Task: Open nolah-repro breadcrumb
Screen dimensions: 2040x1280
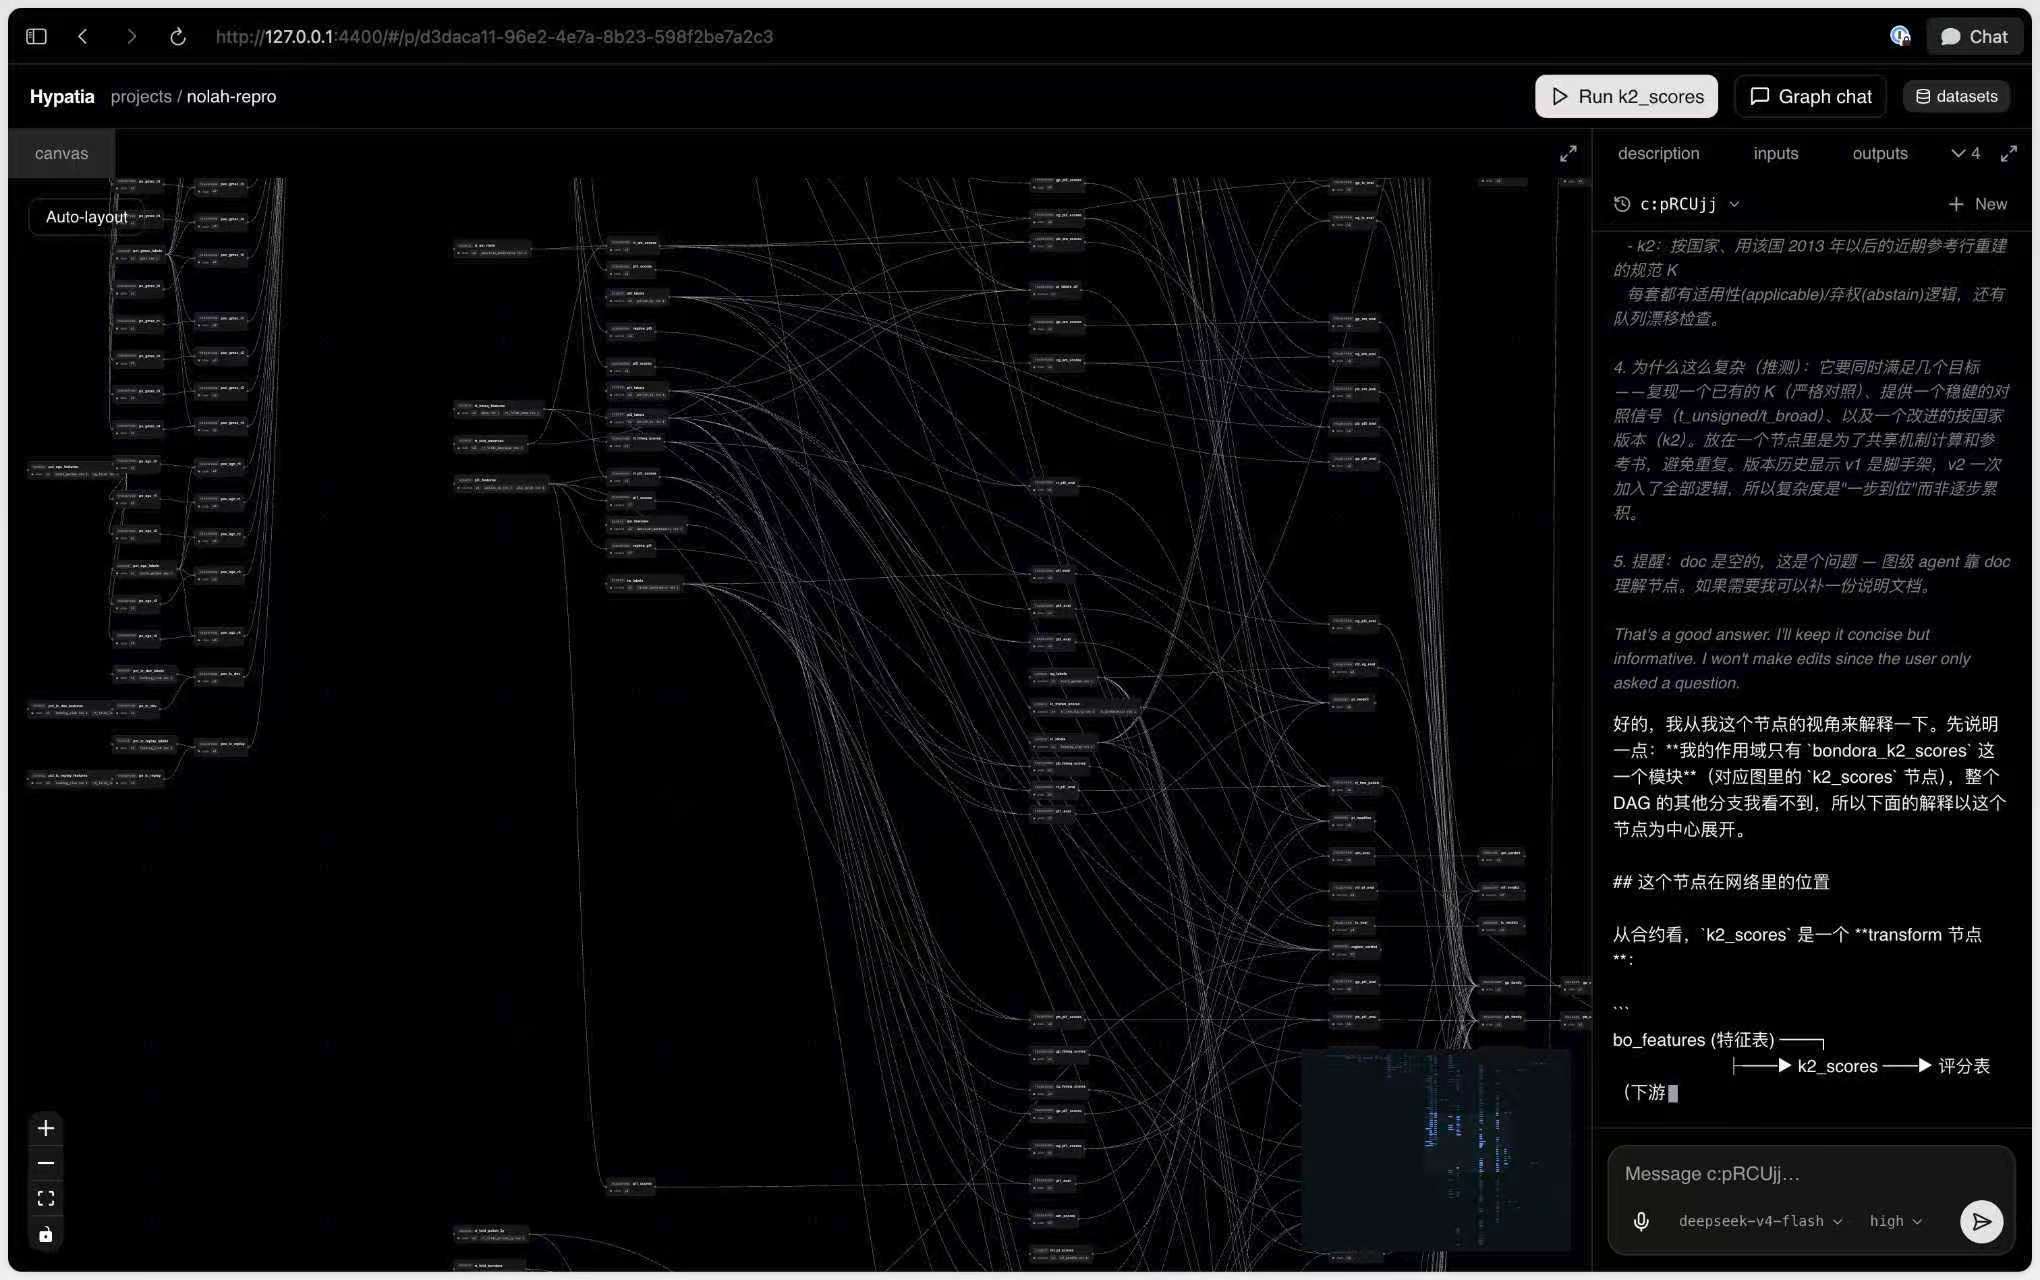Action: [231, 97]
